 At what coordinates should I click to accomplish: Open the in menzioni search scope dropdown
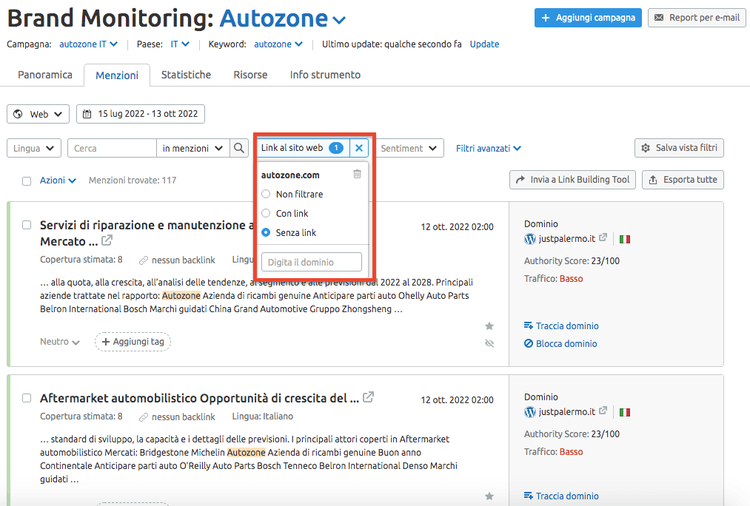click(193, 148)
